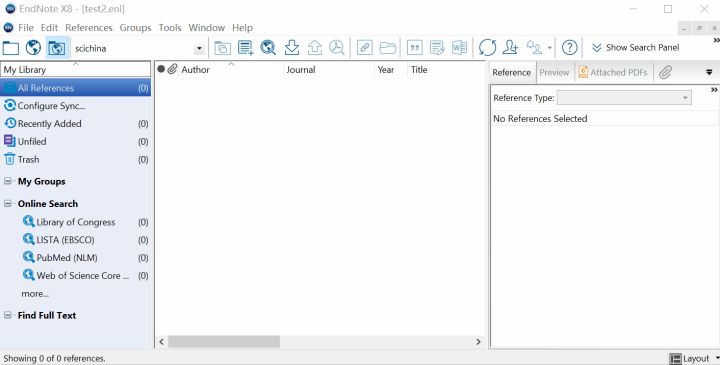Sort by Journal column header
The width and height of the screenshot is (720, 365).
[300, 70]
